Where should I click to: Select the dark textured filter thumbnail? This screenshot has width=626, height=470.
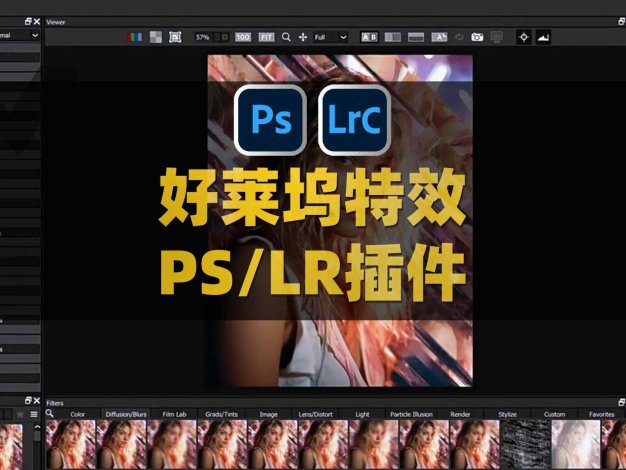[525, 444]
